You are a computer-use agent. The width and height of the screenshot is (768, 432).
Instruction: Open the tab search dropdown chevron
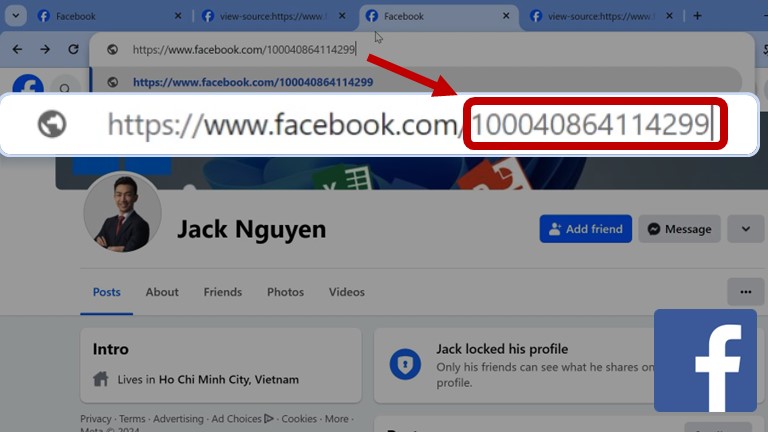click(16, 16)
